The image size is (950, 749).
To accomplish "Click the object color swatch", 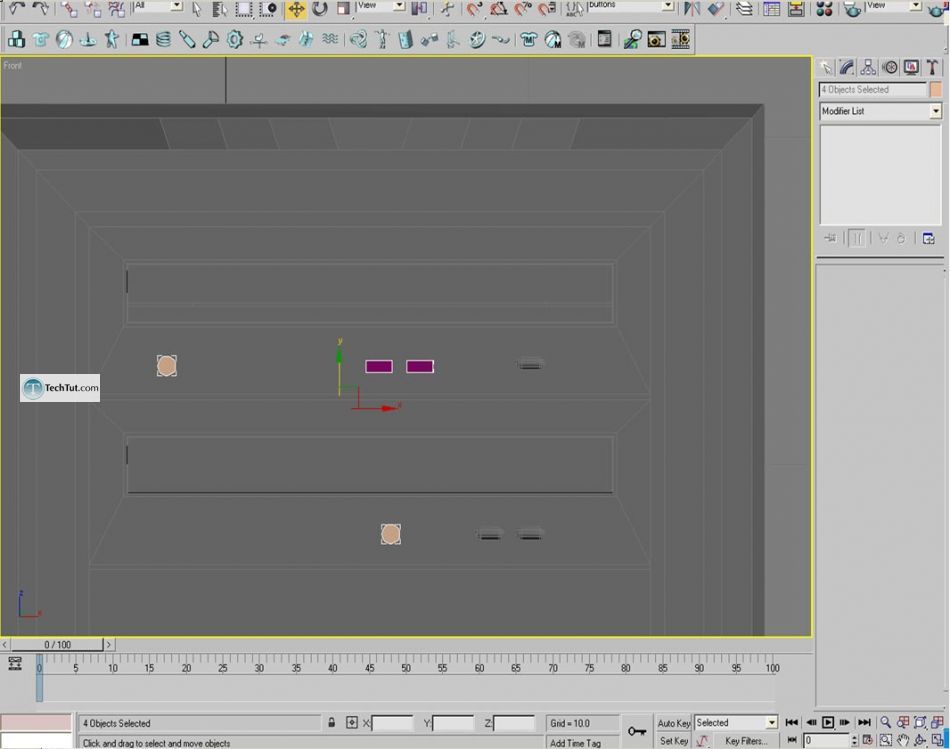I will pos(936,90).
